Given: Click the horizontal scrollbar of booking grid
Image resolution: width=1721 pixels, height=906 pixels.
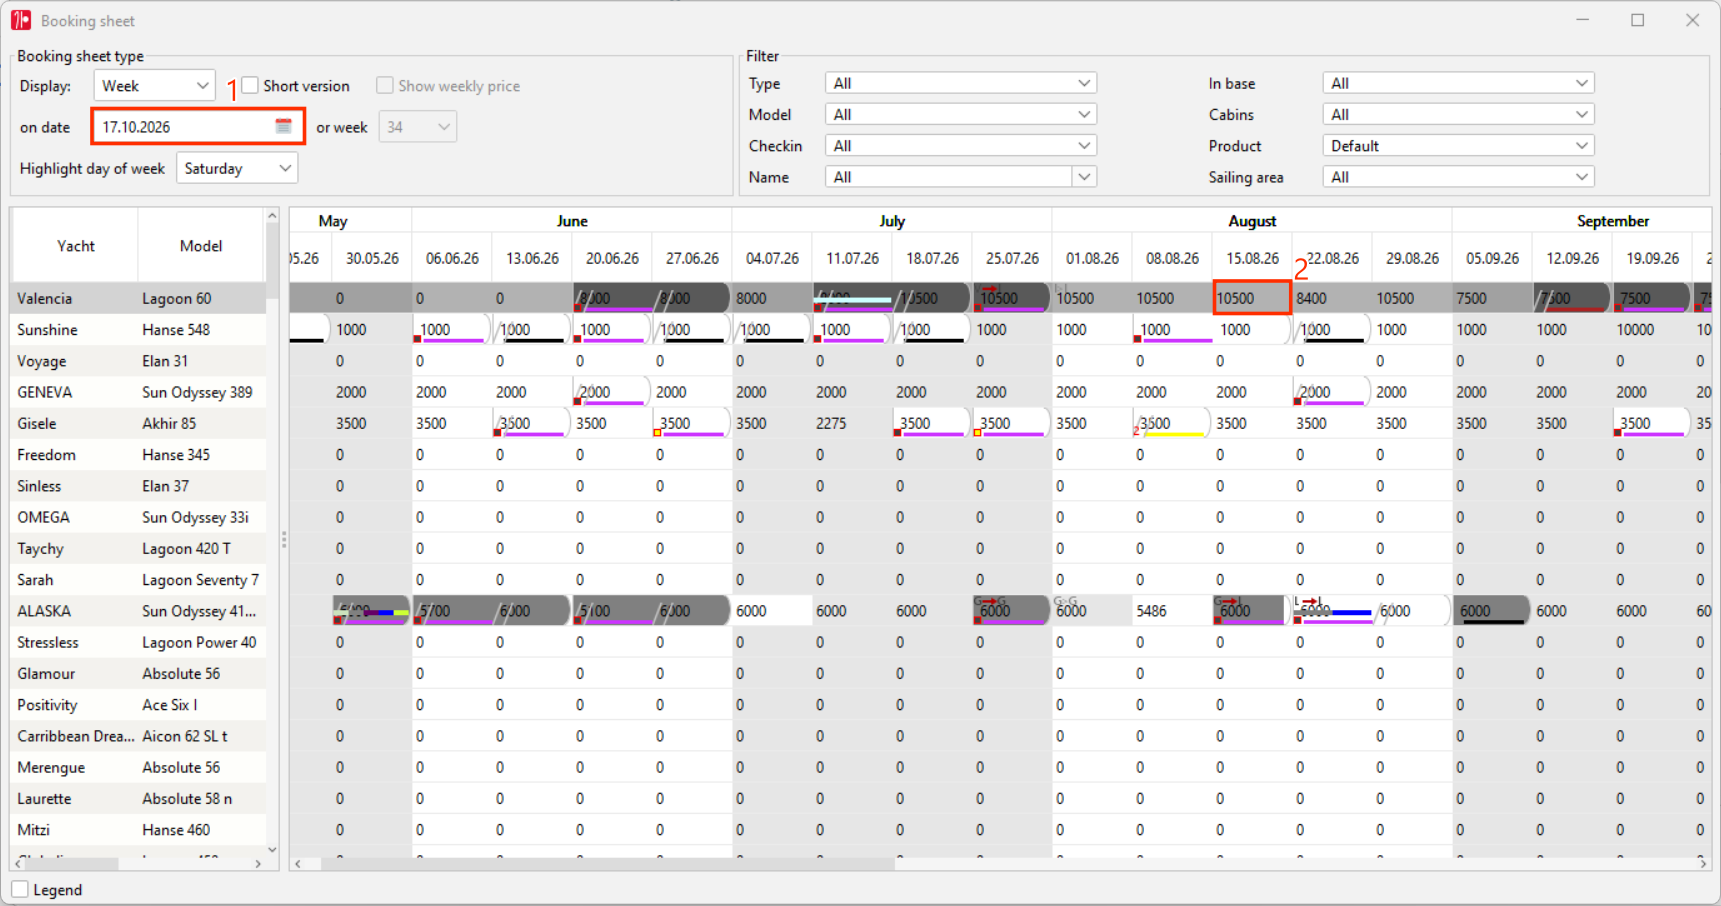Looking at the screenshot, I should (x=608, y=863).
